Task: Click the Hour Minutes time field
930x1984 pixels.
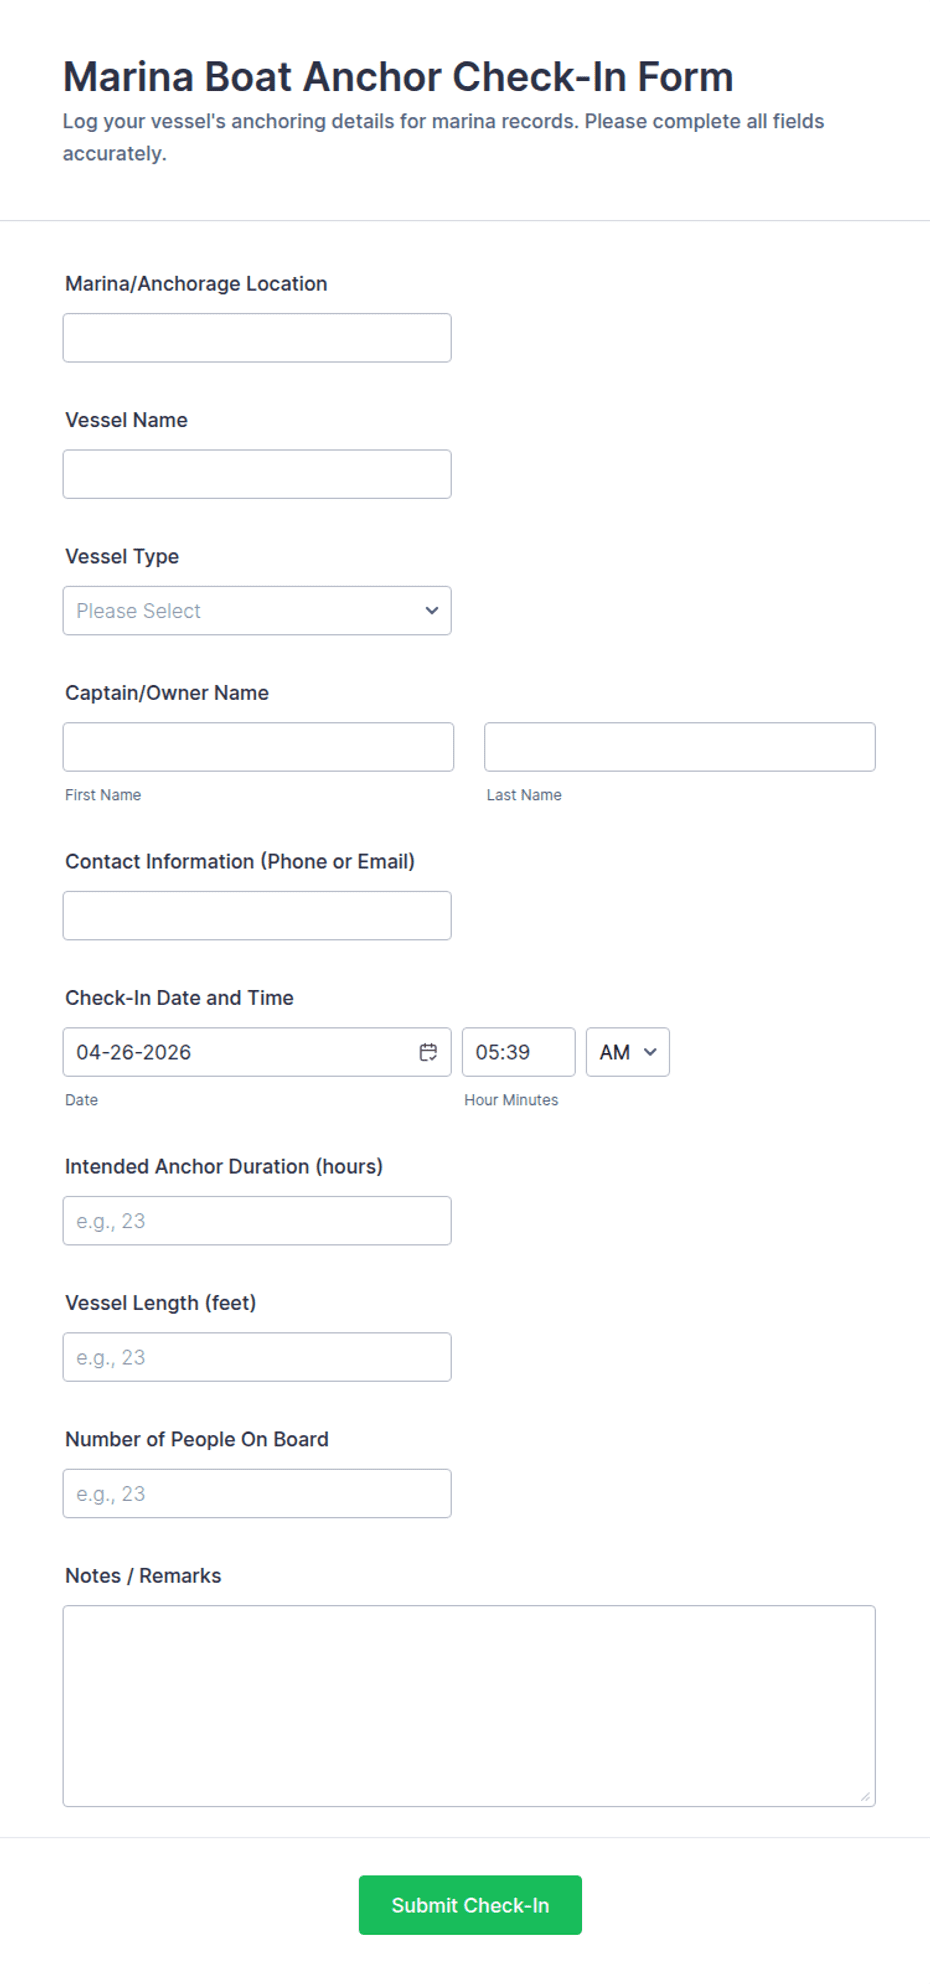Action: (x=517, y=1052)
